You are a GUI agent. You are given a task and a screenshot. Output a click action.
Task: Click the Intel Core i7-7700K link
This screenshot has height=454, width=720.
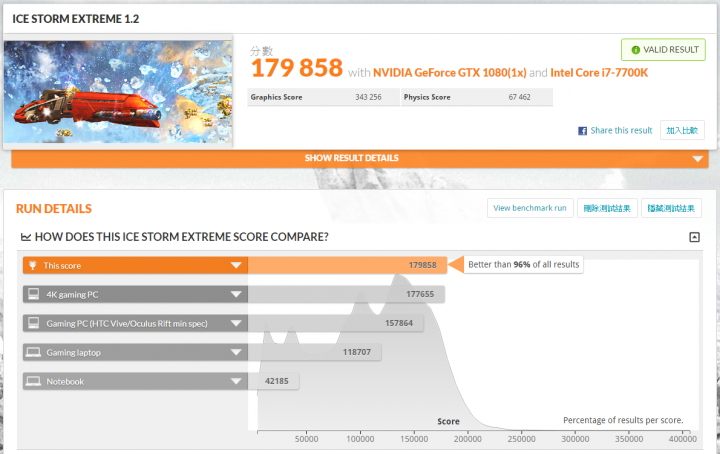pyautogui.click(x=599, y=73)
